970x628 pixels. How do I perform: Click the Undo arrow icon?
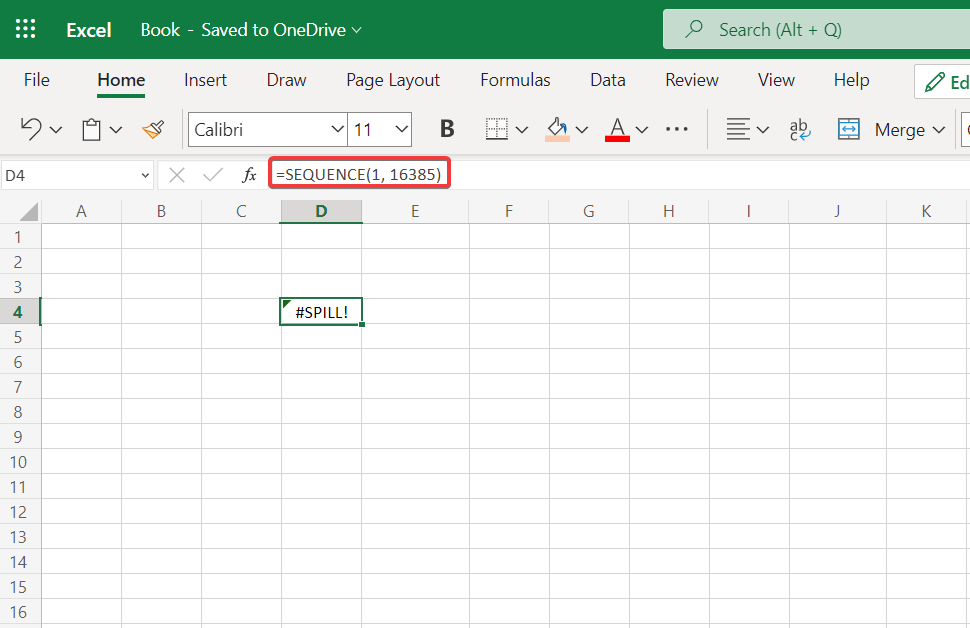[x=30, y=129]
